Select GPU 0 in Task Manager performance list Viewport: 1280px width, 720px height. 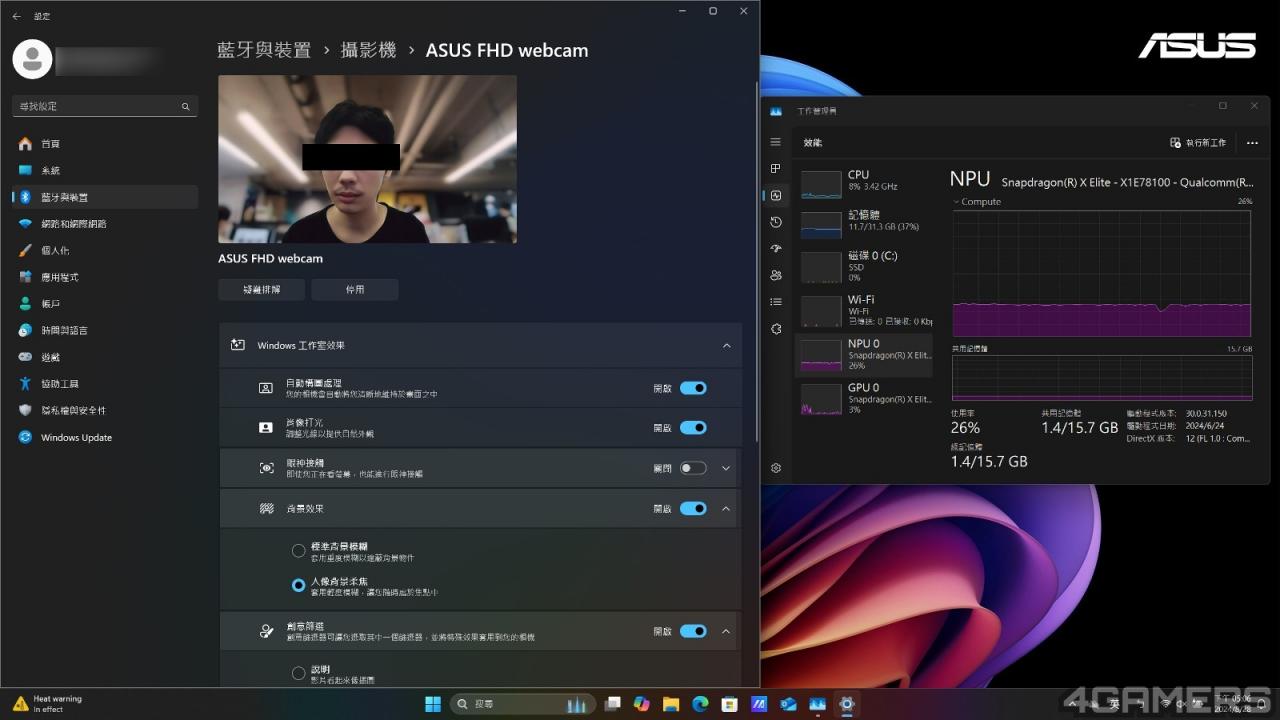pos(864,398)
